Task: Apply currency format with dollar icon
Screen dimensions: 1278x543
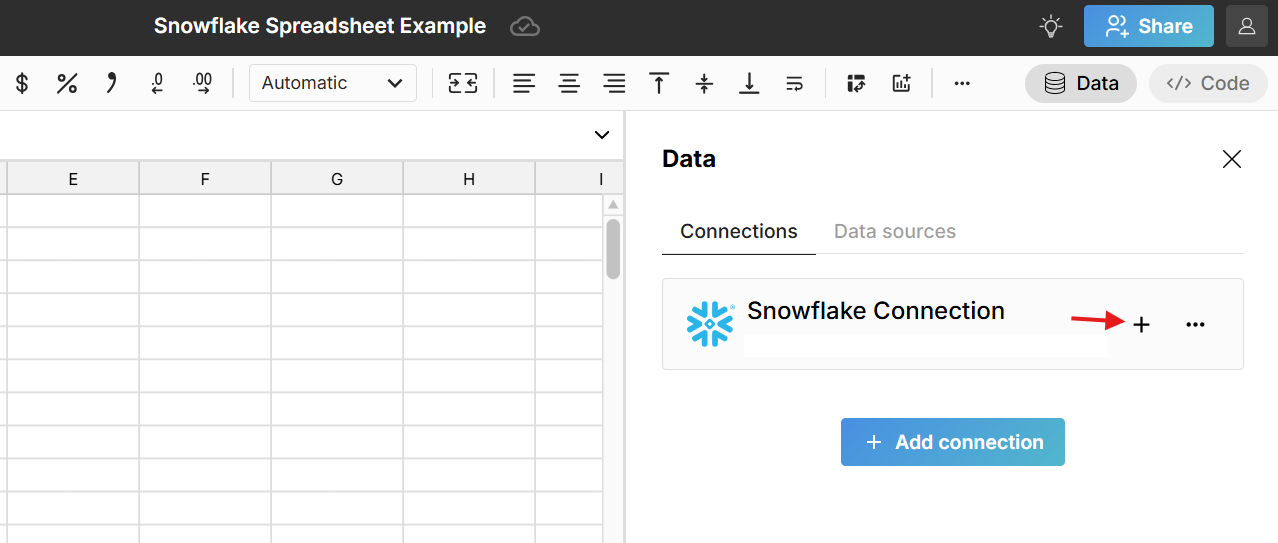Action: click(x=22, y=84)
